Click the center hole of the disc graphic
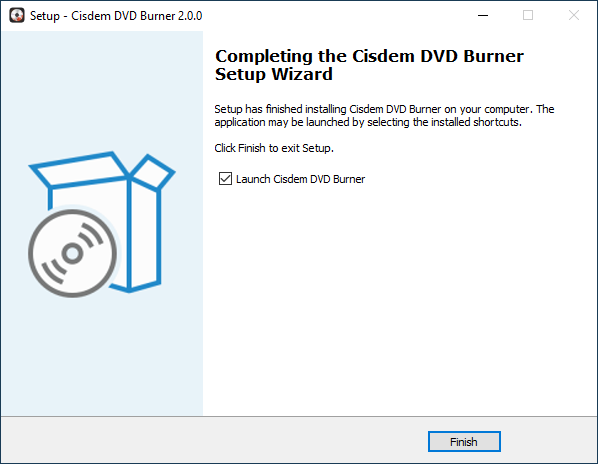598x464 pixels. click(72, 253)
